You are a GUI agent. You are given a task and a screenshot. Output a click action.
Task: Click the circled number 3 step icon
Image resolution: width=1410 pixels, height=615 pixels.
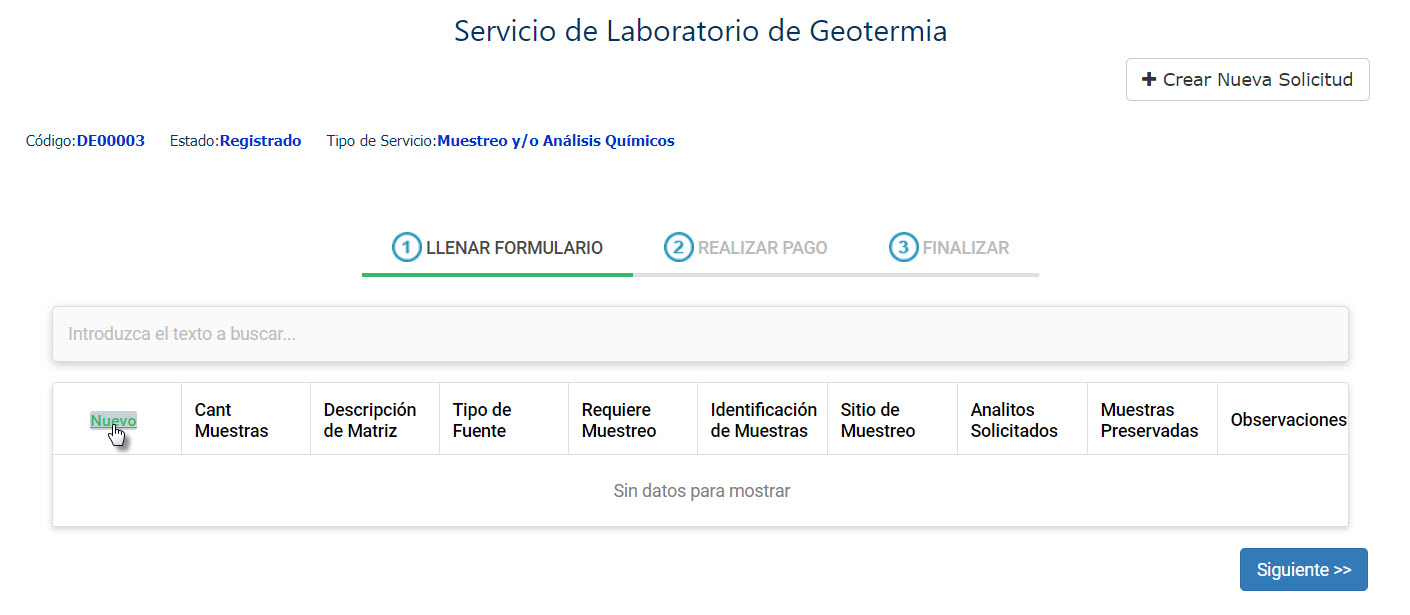904,248
